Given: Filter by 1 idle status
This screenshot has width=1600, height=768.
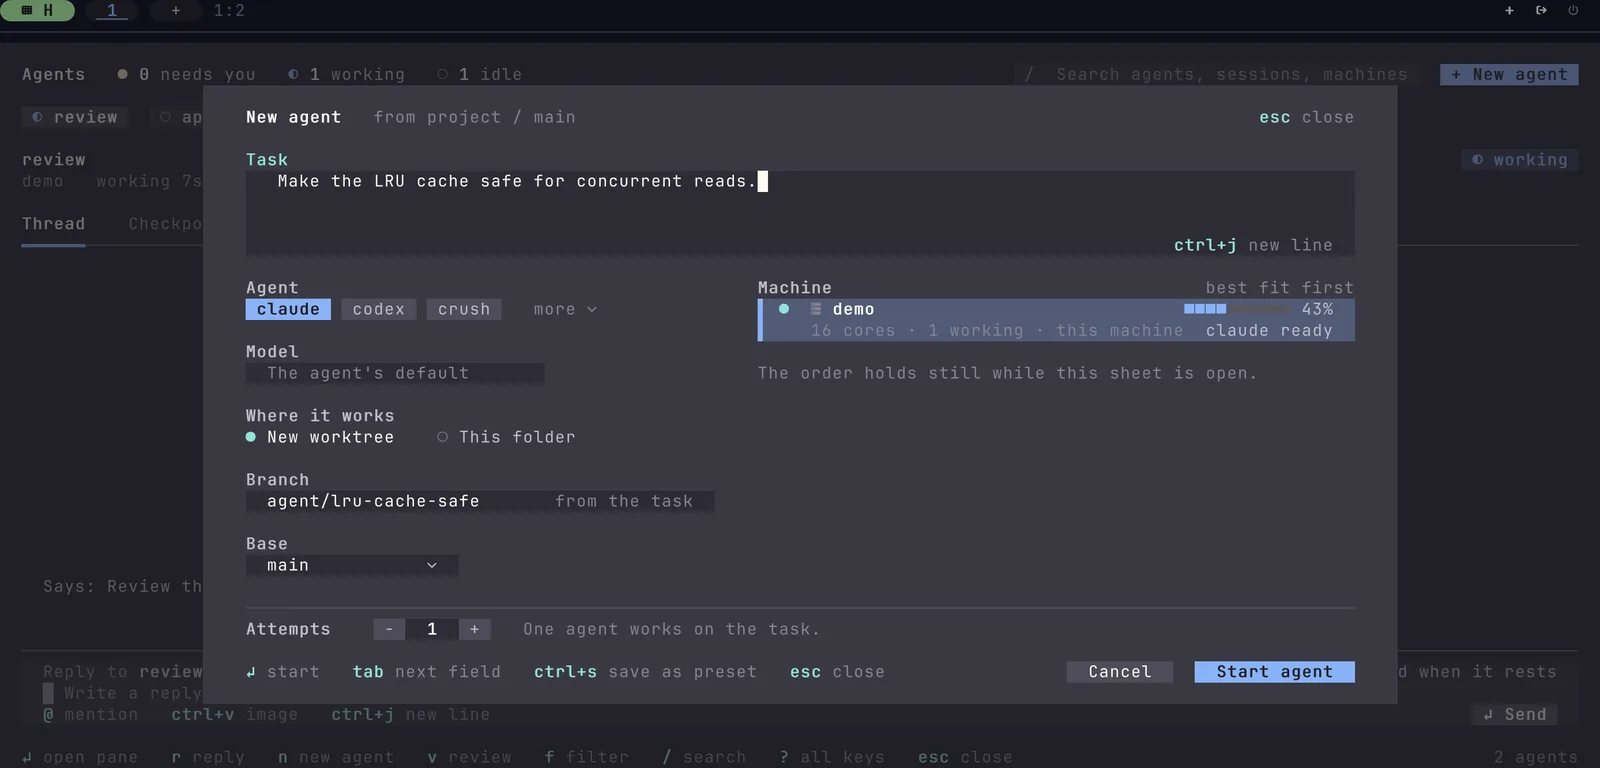Looking at the screenshot, I should (479, 74).
